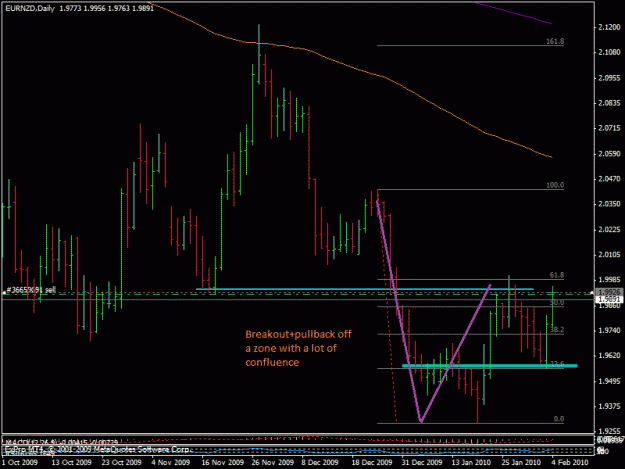Image resolution: width=625 pixels, height=469 pixels.
Task: Click the 161.8 Fibonacci level label
Action: point(555,41)
